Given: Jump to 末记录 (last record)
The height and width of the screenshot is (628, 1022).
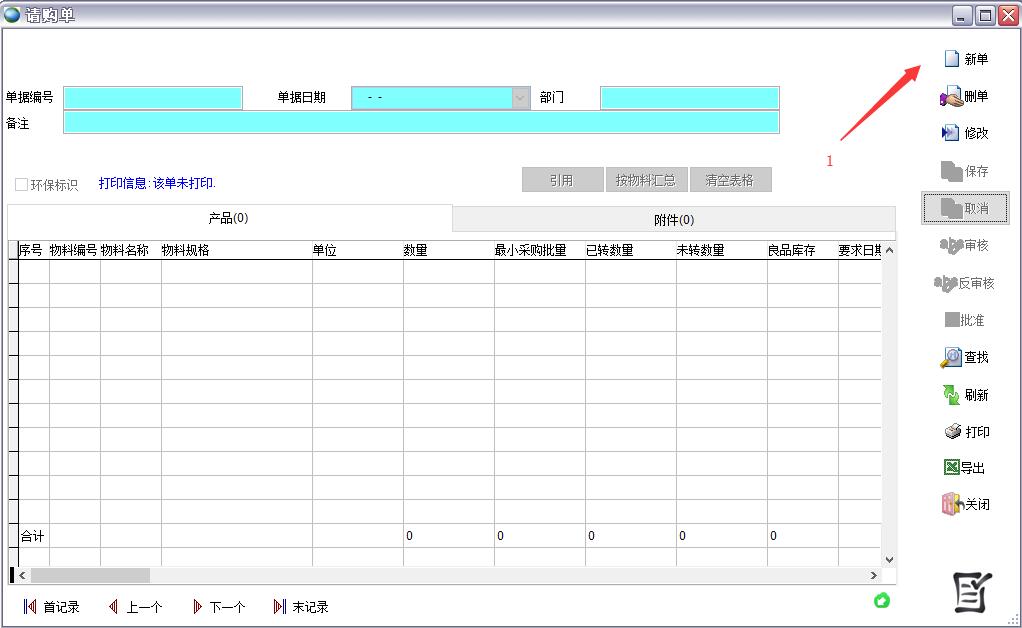Looking at the screenshot, I should 280,607.
